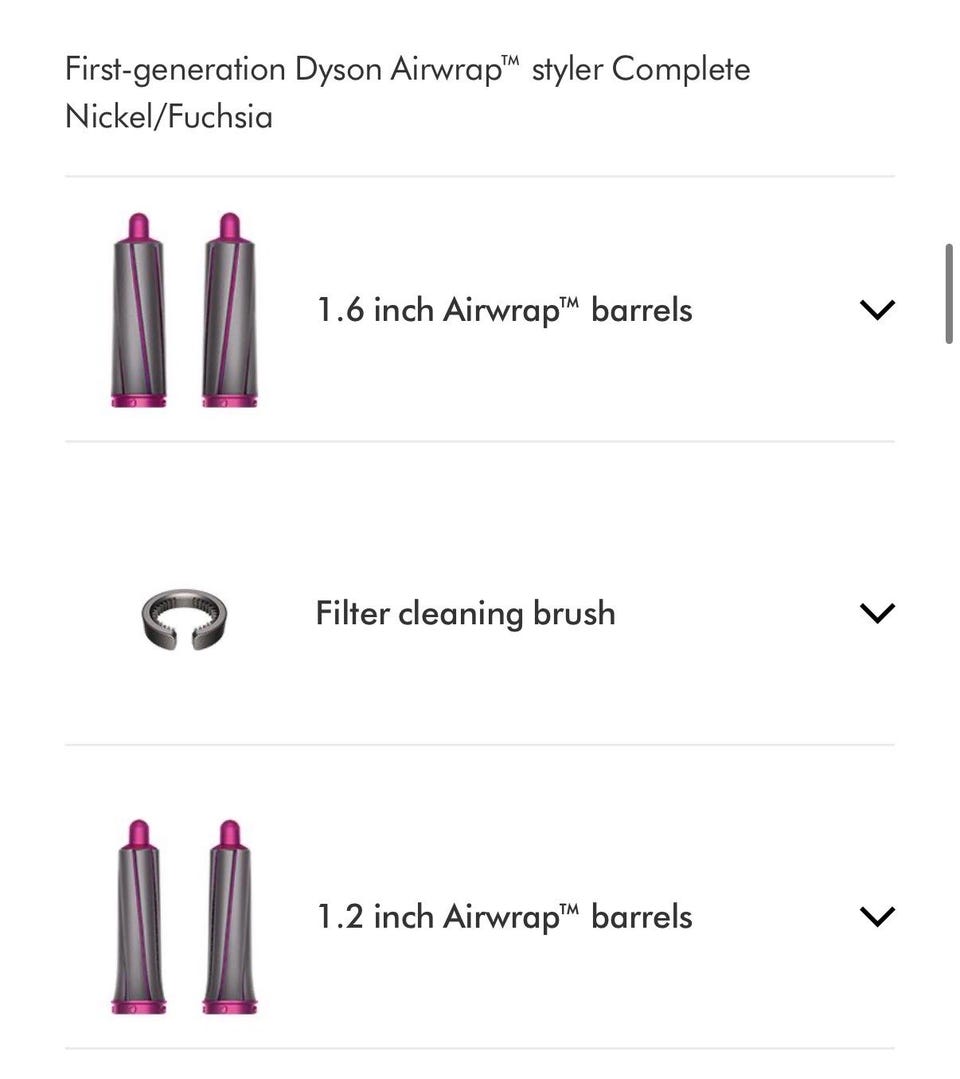Viewport: 960px width, 1079px height.
Task: Click the vertical scrollbar thumb on the right
Action: pyautogui.click(x=949, y=293)
